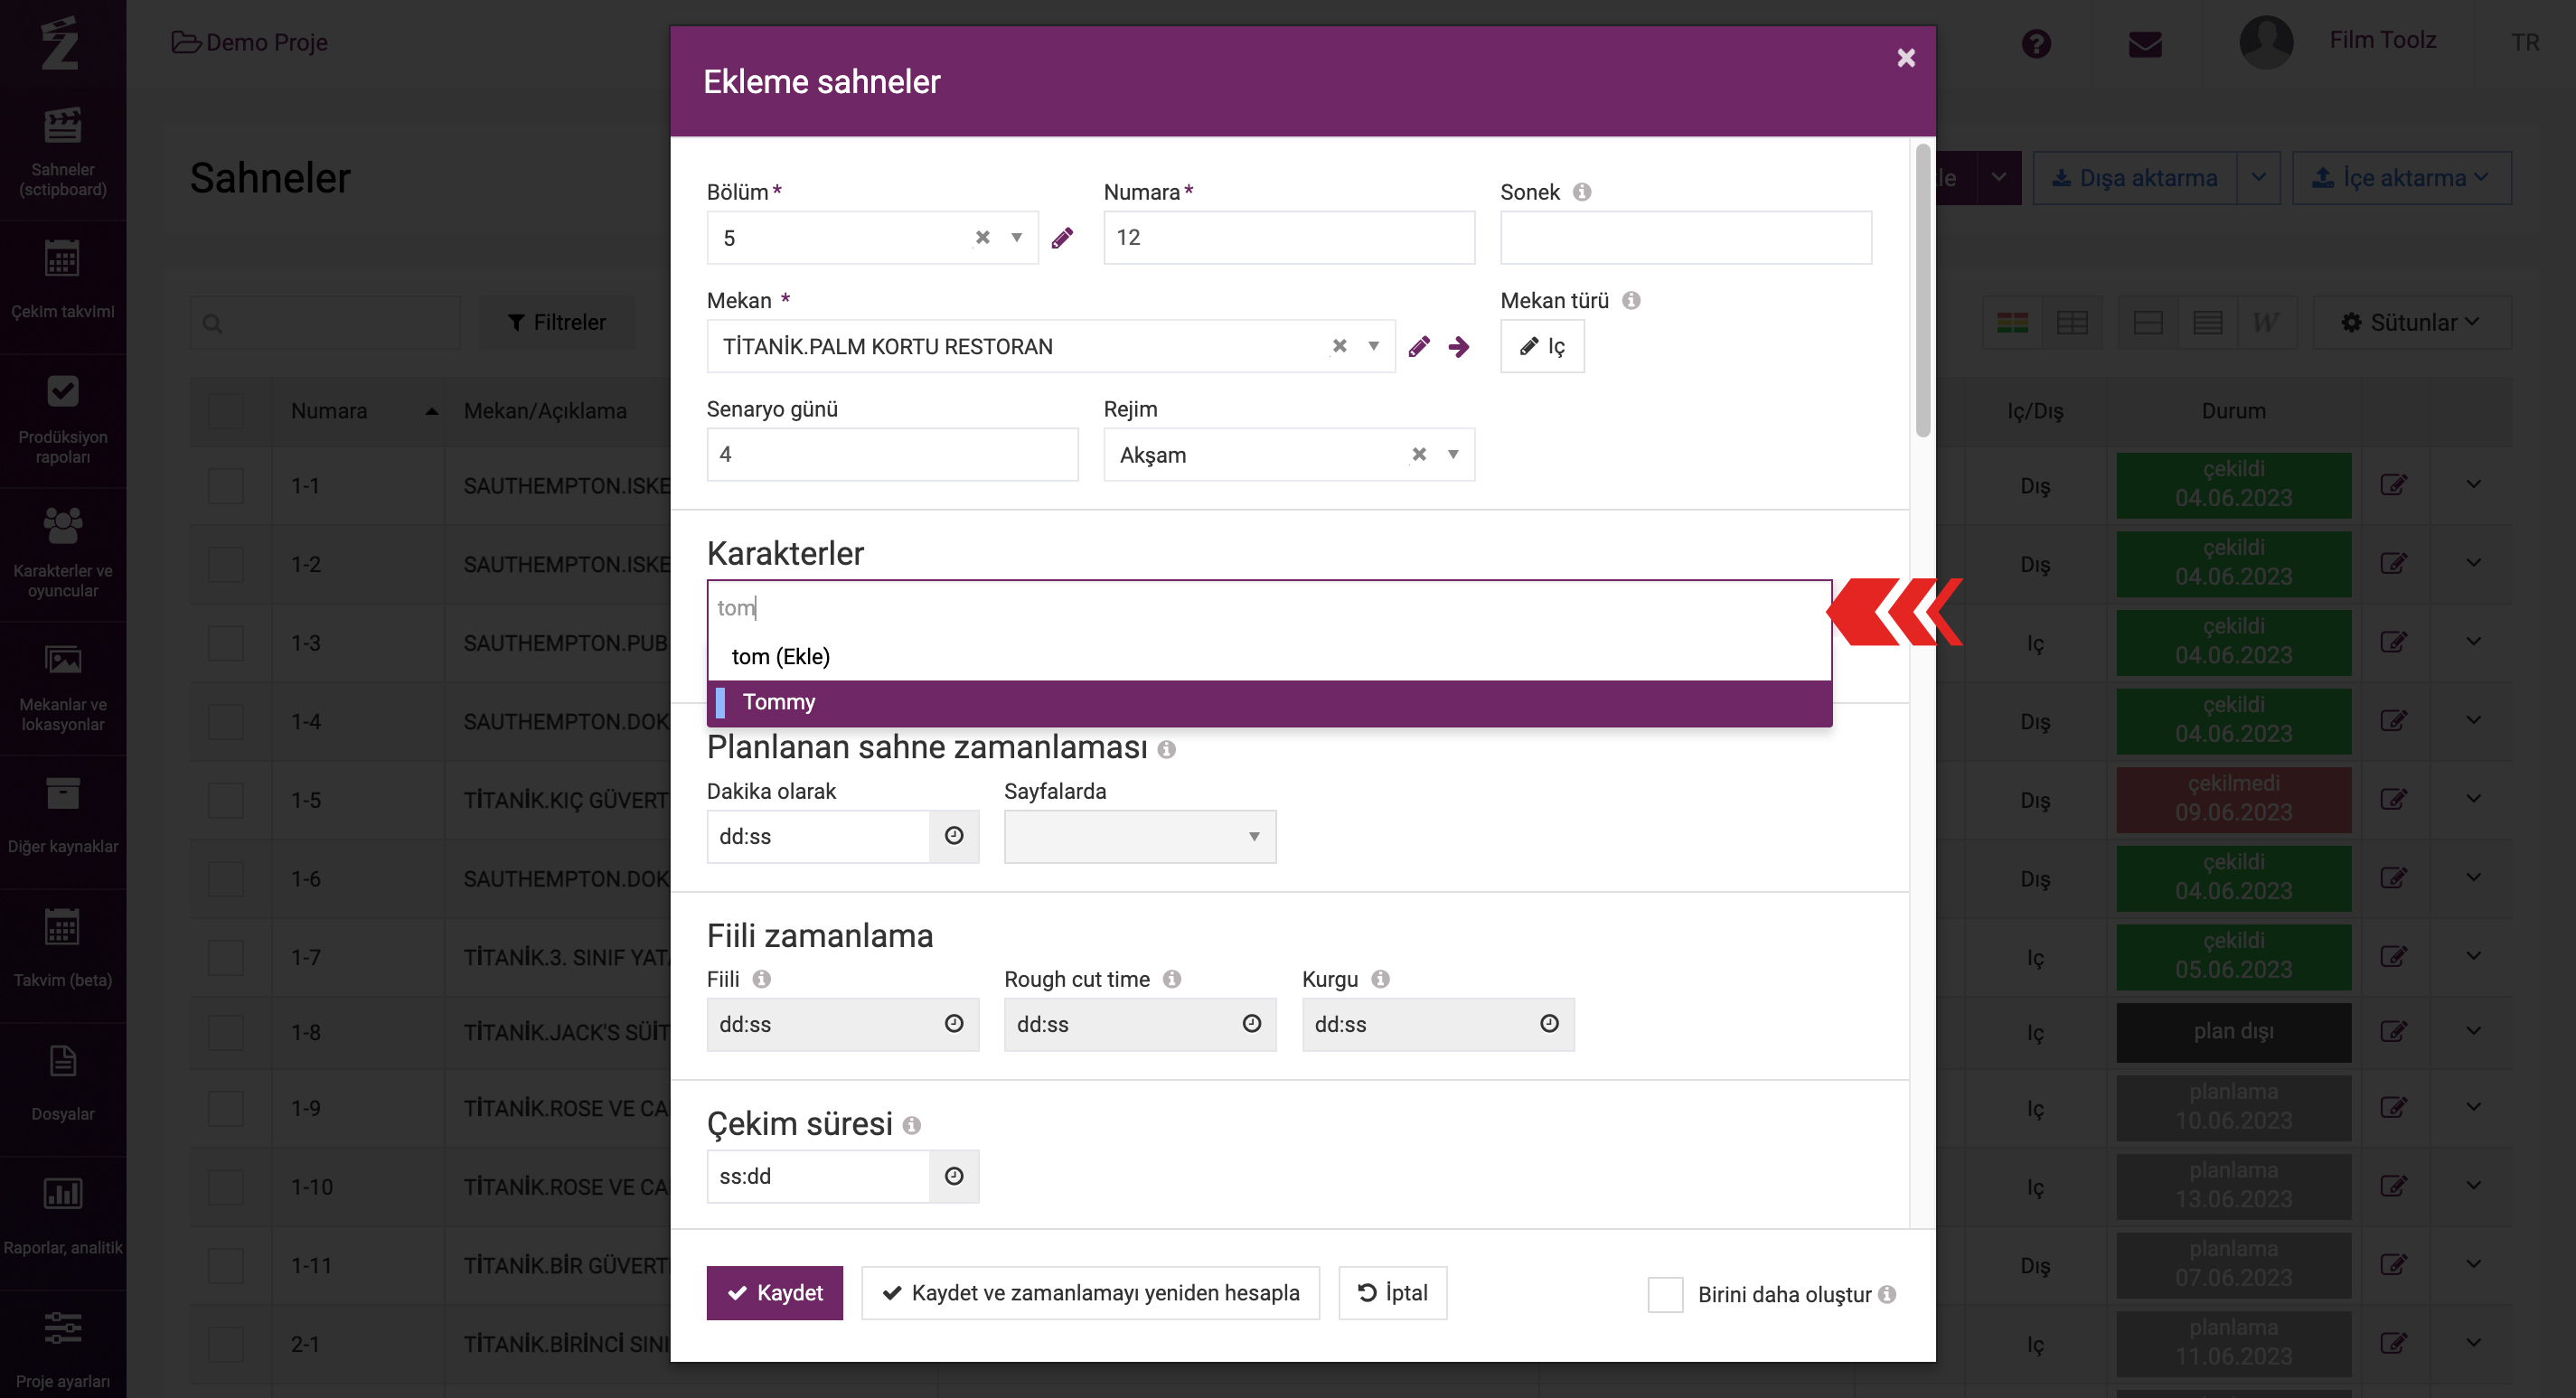The width and height of the screenshot is (2576, 1398).
Task: Click the Mekan türü info icon
Action: (x=1631, y=301)
